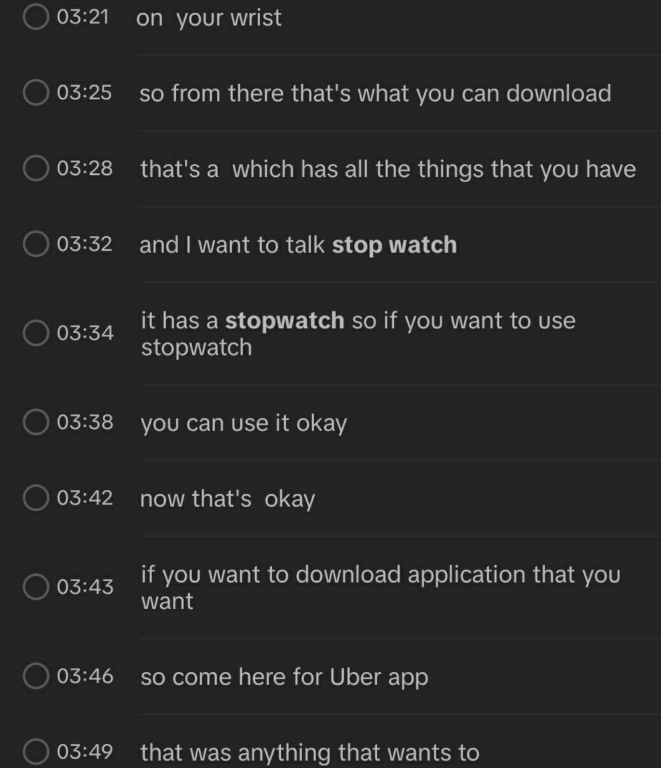The image size is (661, 768).
Task: Select the radio circle beside 03:43
Action: click(x=36, y=587)
